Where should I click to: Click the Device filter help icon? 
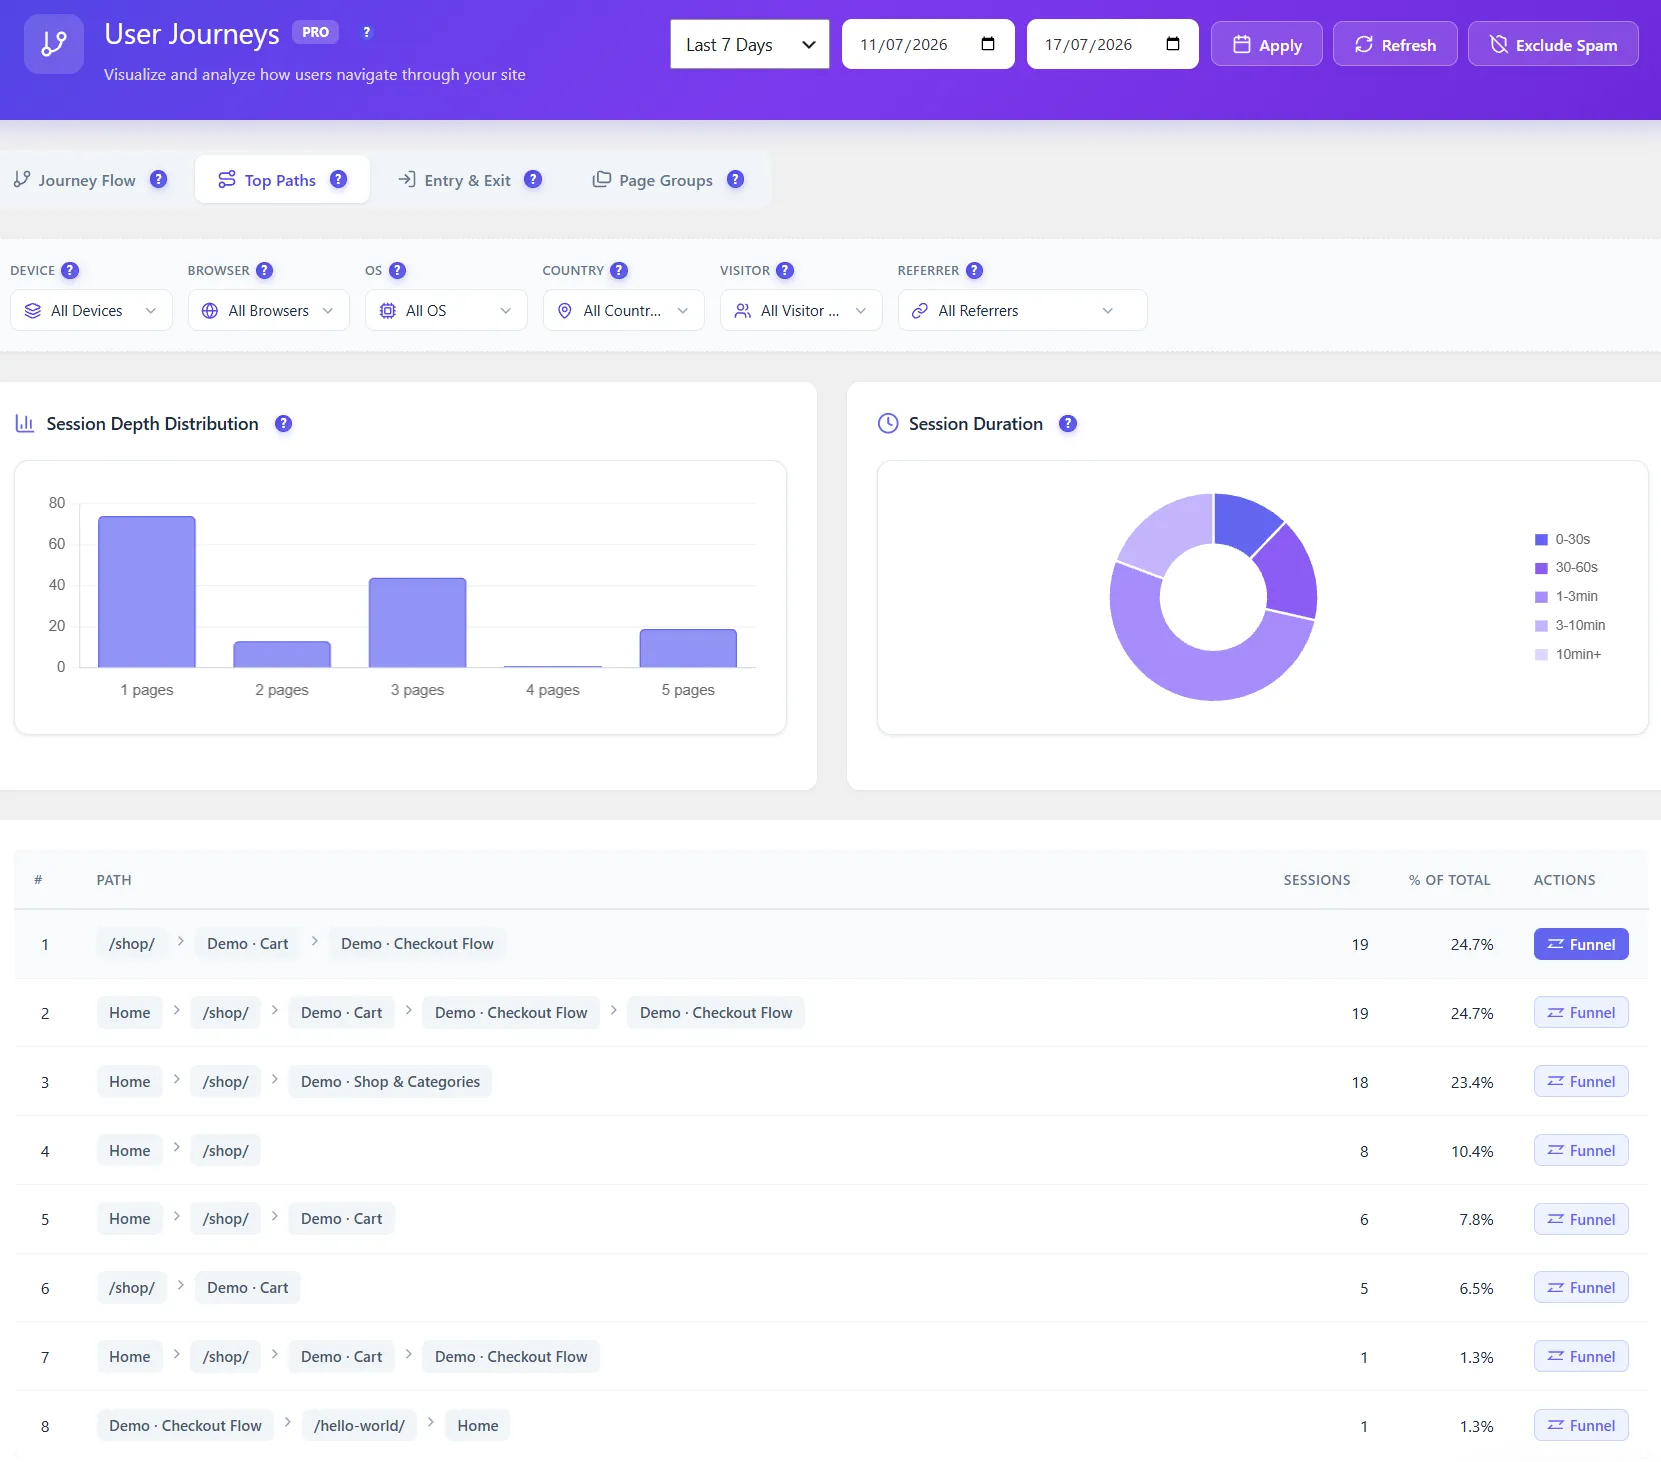coord(70,270)
